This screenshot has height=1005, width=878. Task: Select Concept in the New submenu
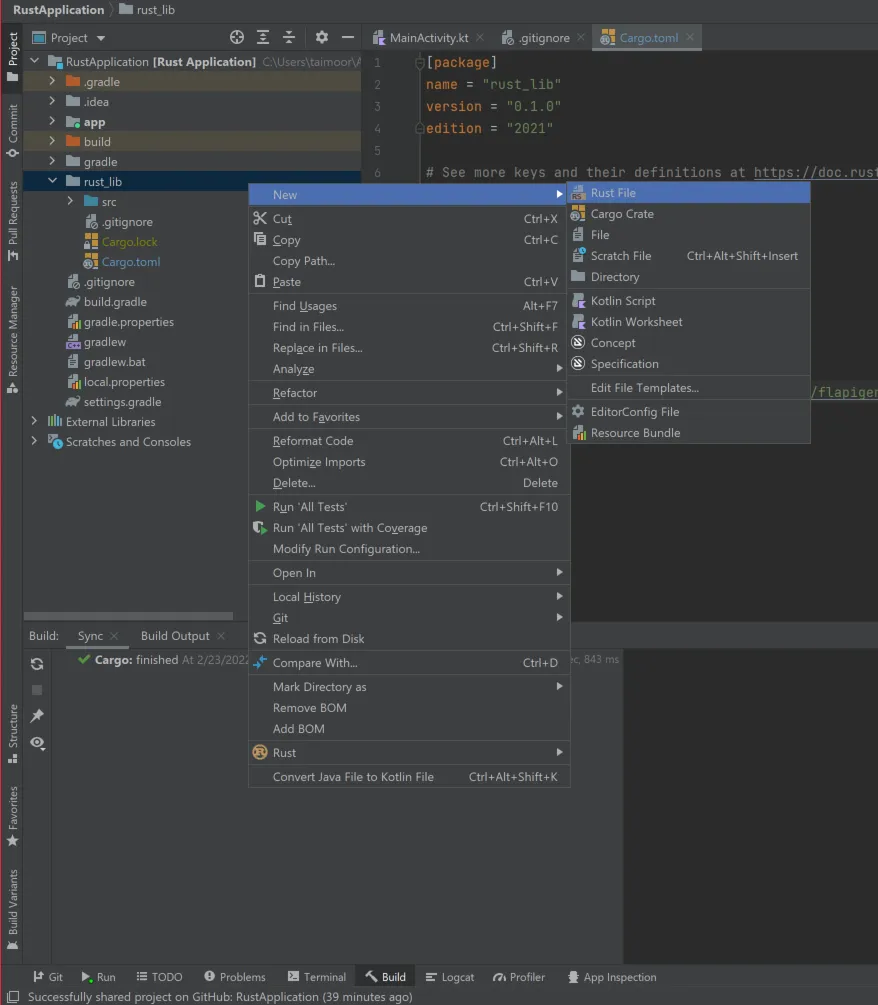[689, 343]
